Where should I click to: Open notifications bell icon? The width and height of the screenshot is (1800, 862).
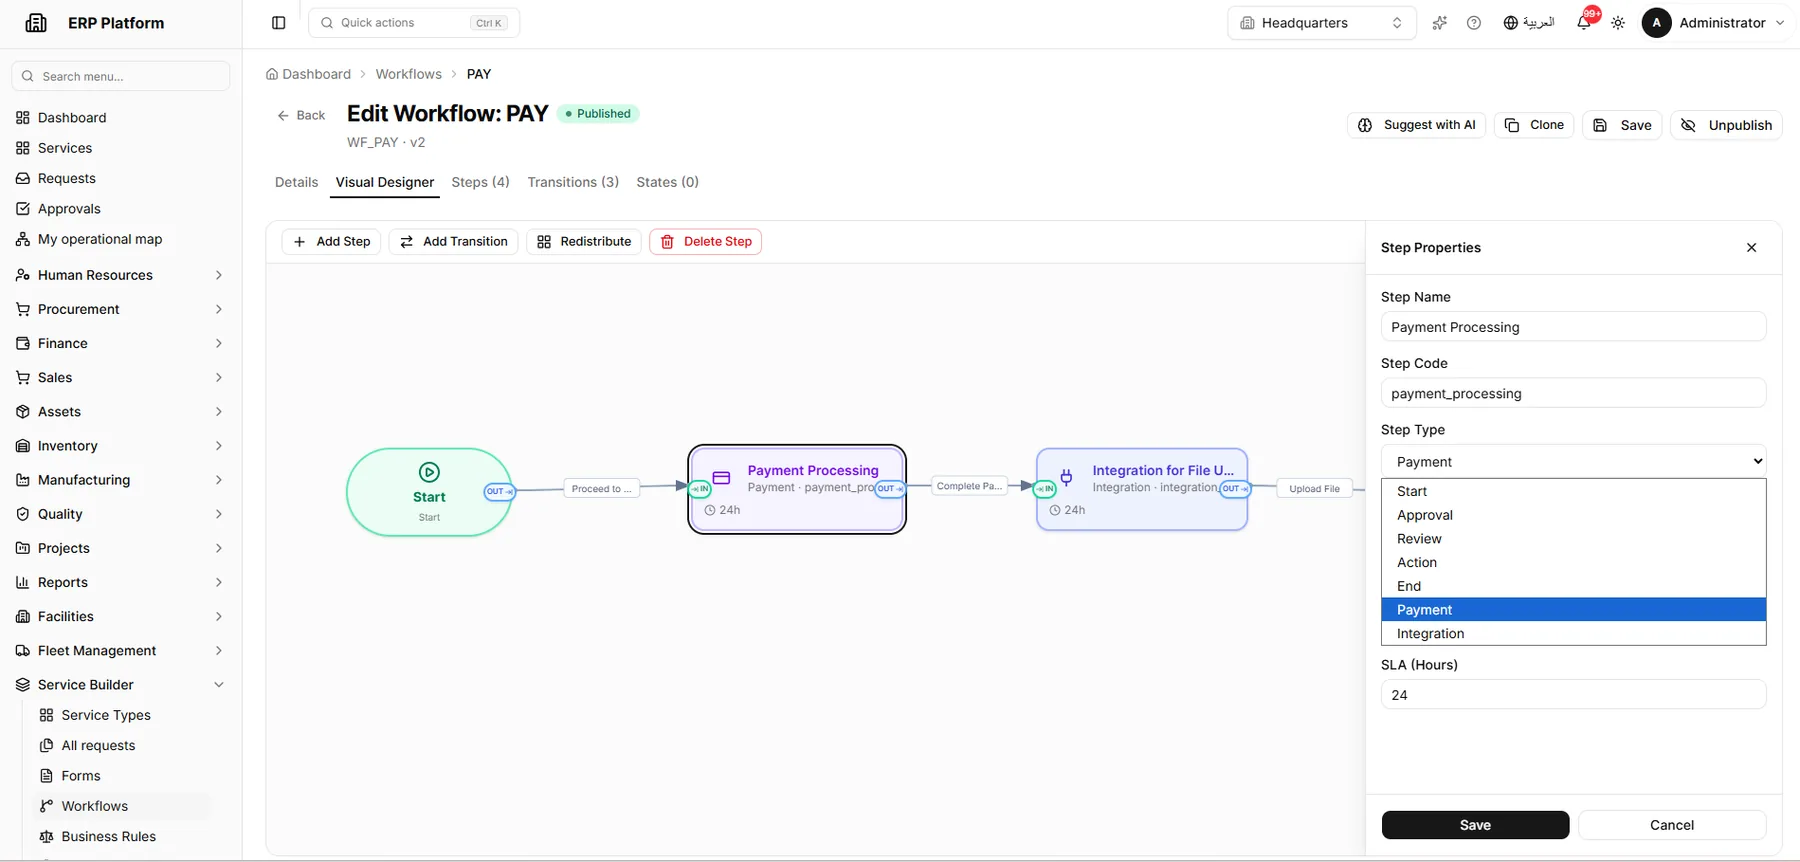click(x=1584, y=22)
